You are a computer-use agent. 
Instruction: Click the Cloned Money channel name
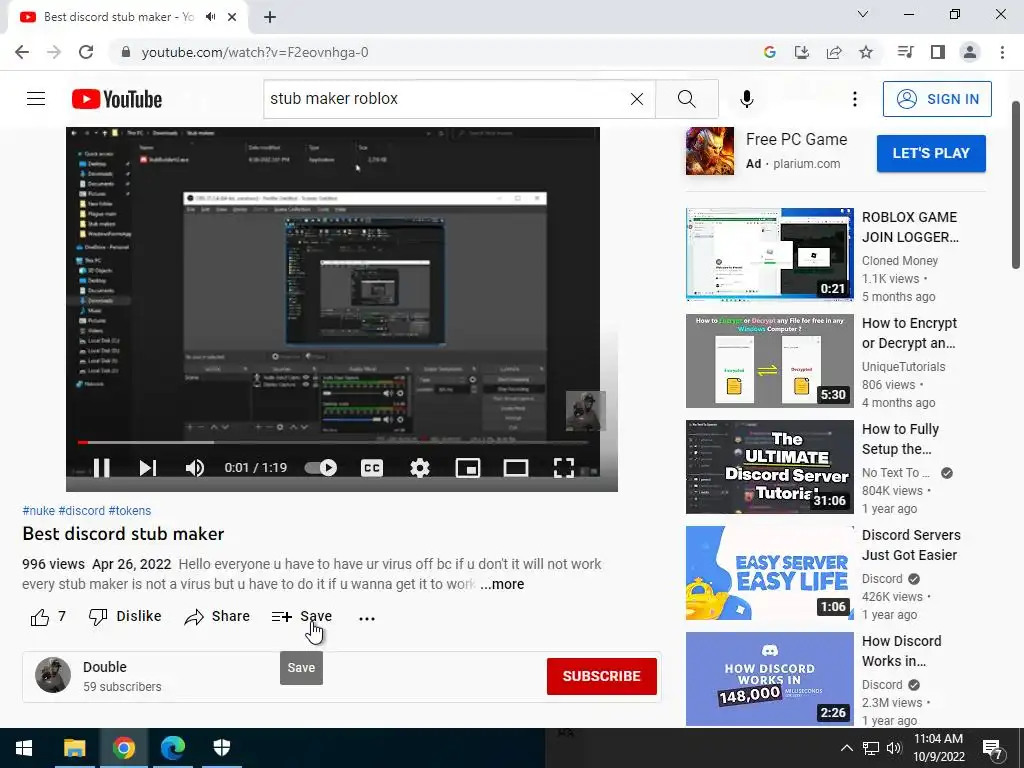point(900,261)
